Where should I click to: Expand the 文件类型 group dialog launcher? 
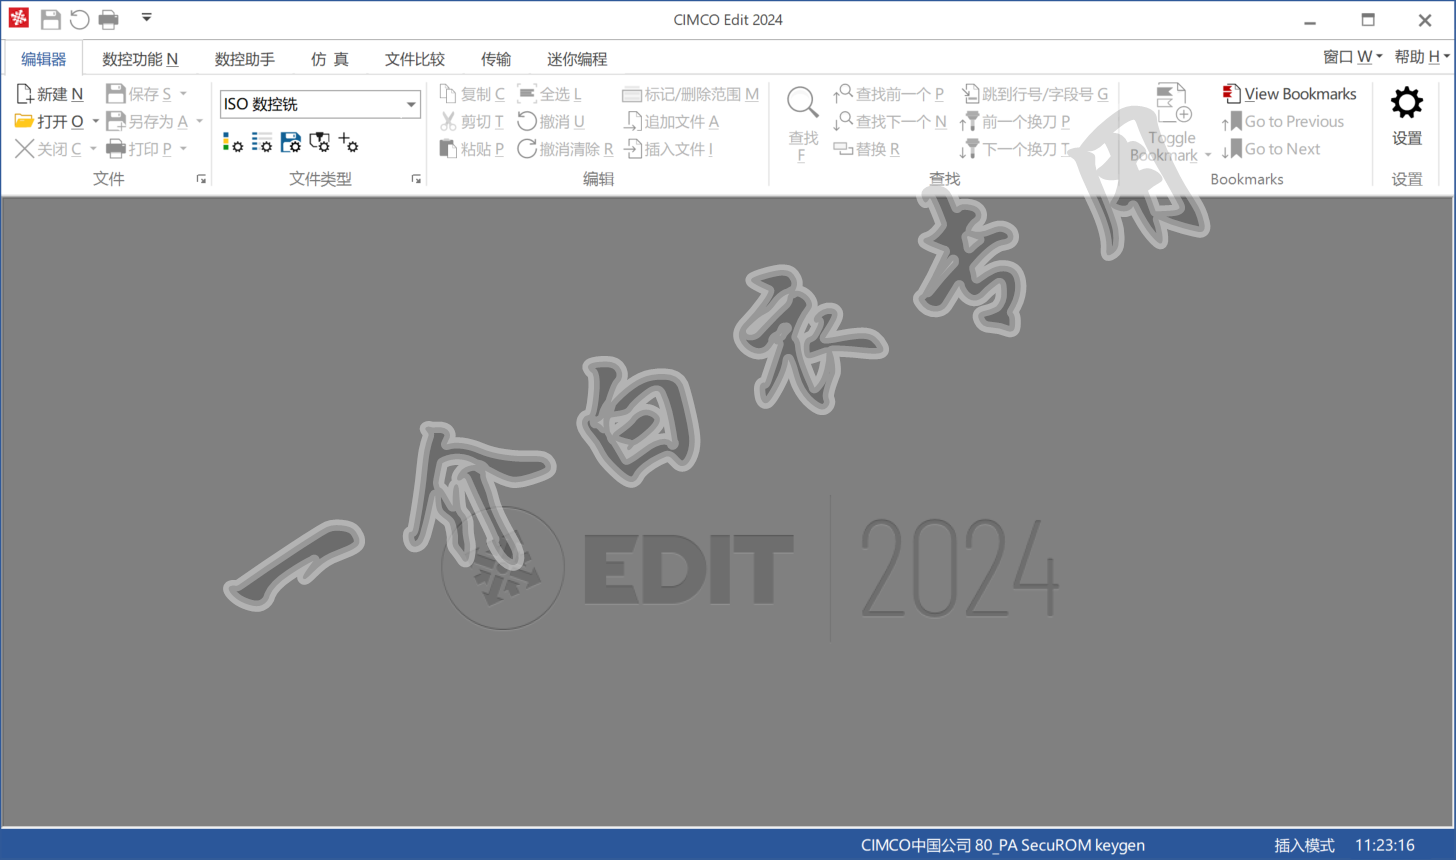click(x=416, y=179)
